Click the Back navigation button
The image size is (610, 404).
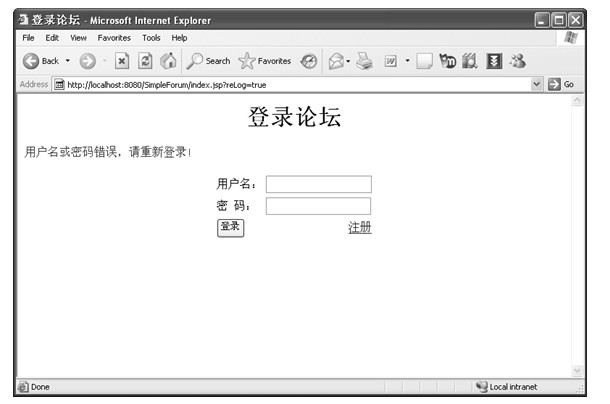41,61
